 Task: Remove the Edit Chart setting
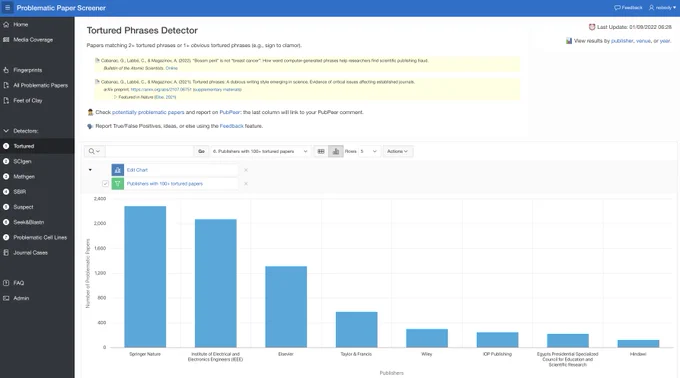click(x=246, y=170)
